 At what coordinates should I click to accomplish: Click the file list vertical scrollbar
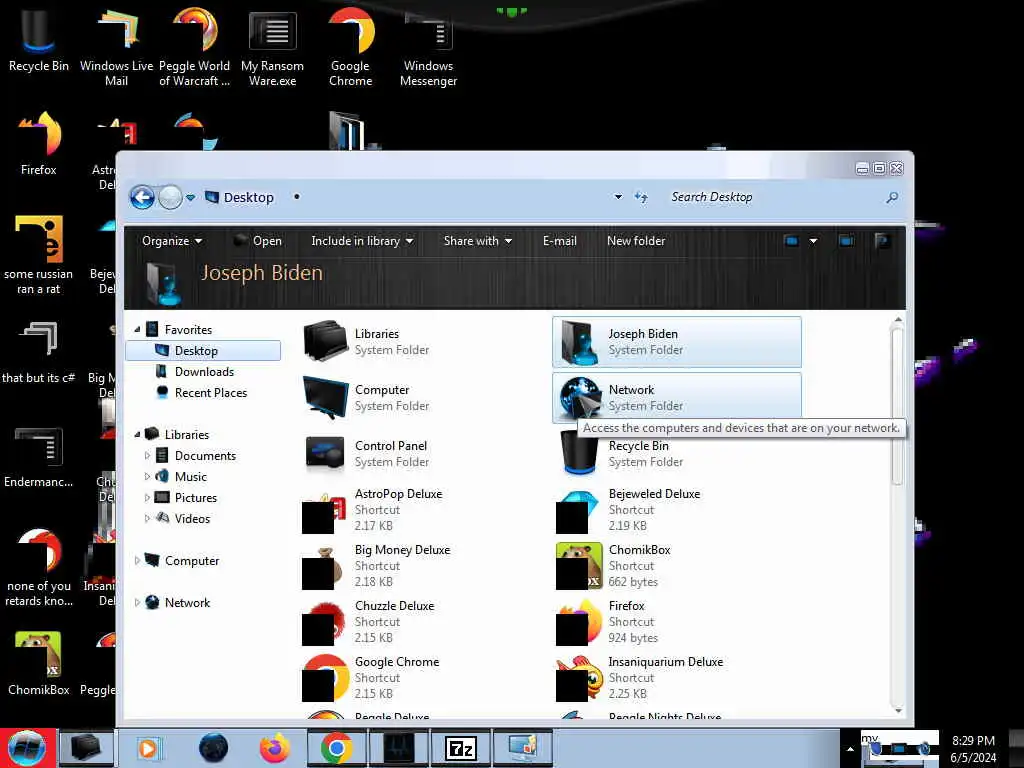point(898,406)
